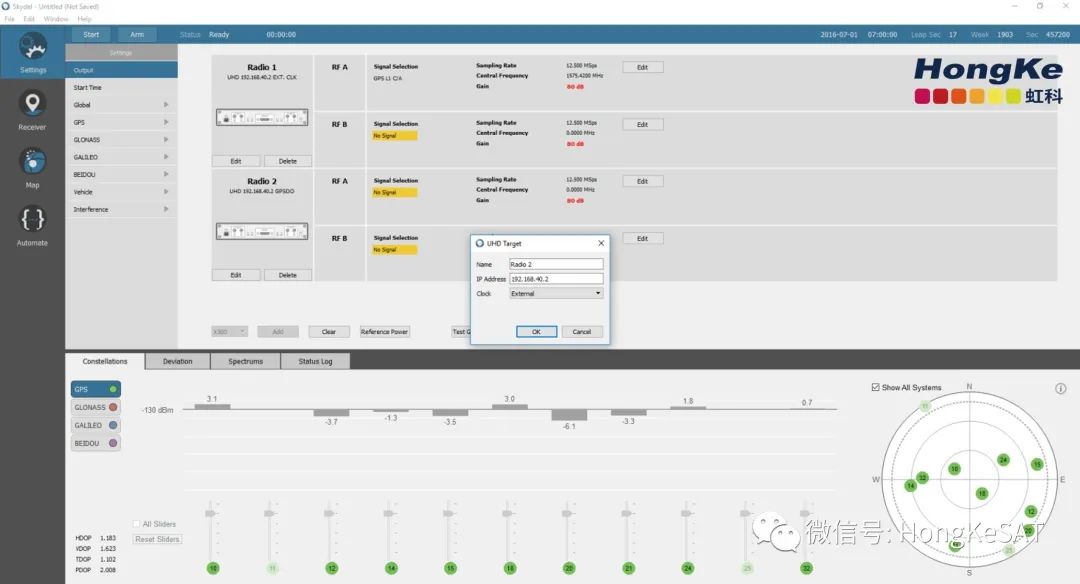The height and width of the screenshot is (584, 1080).
Task: Expand the GLONASS settings entry
Action: 121,139
